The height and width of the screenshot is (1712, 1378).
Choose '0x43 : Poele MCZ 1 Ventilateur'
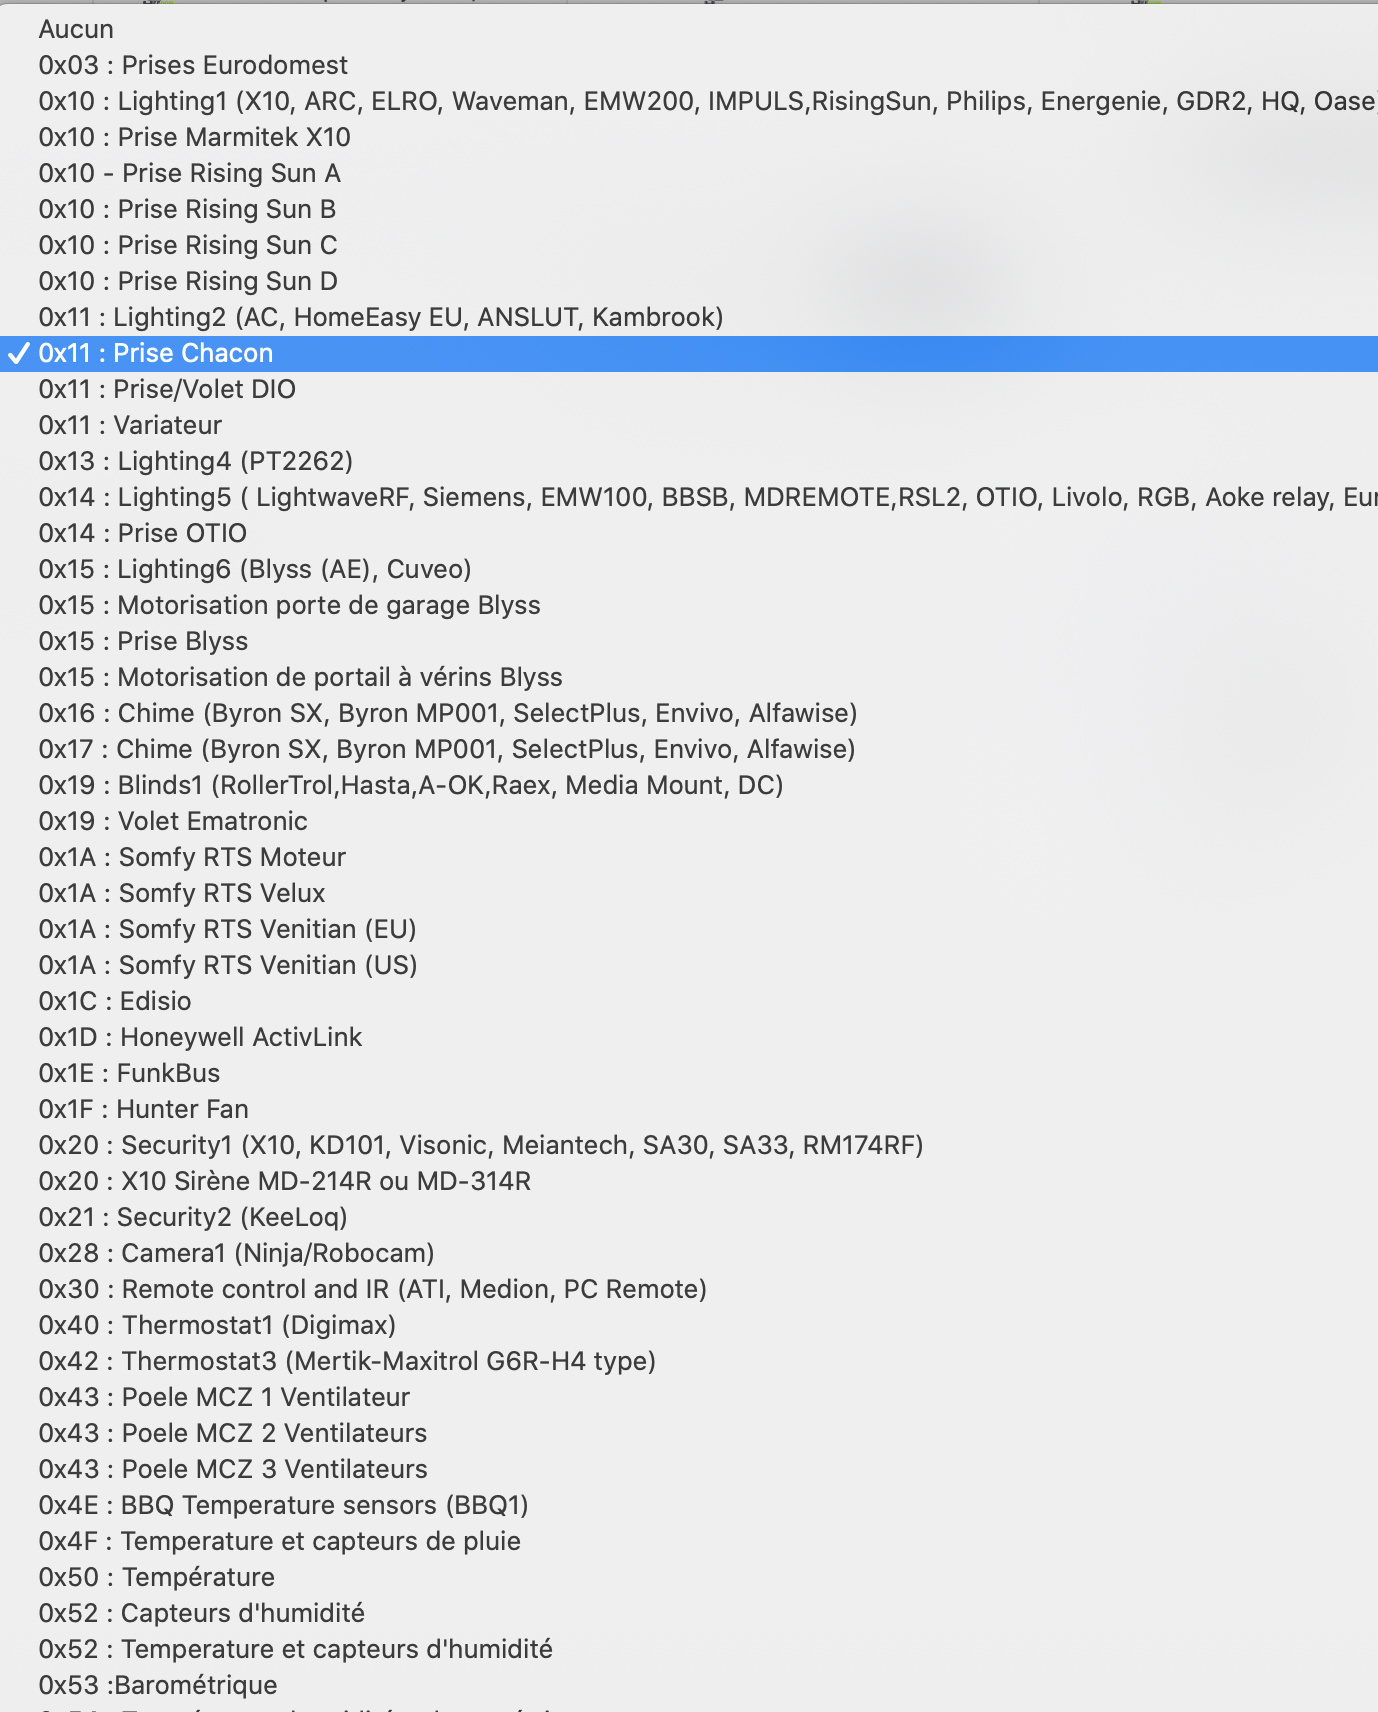[x=689, y=1397]
